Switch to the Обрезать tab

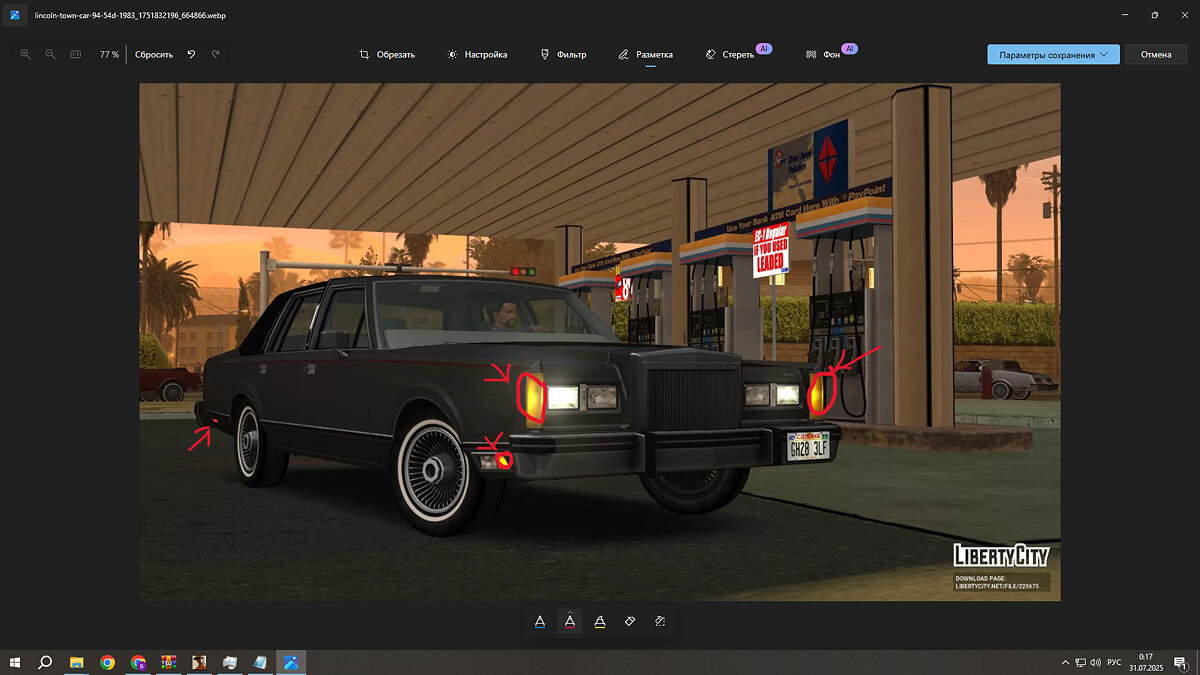[387, 54]
